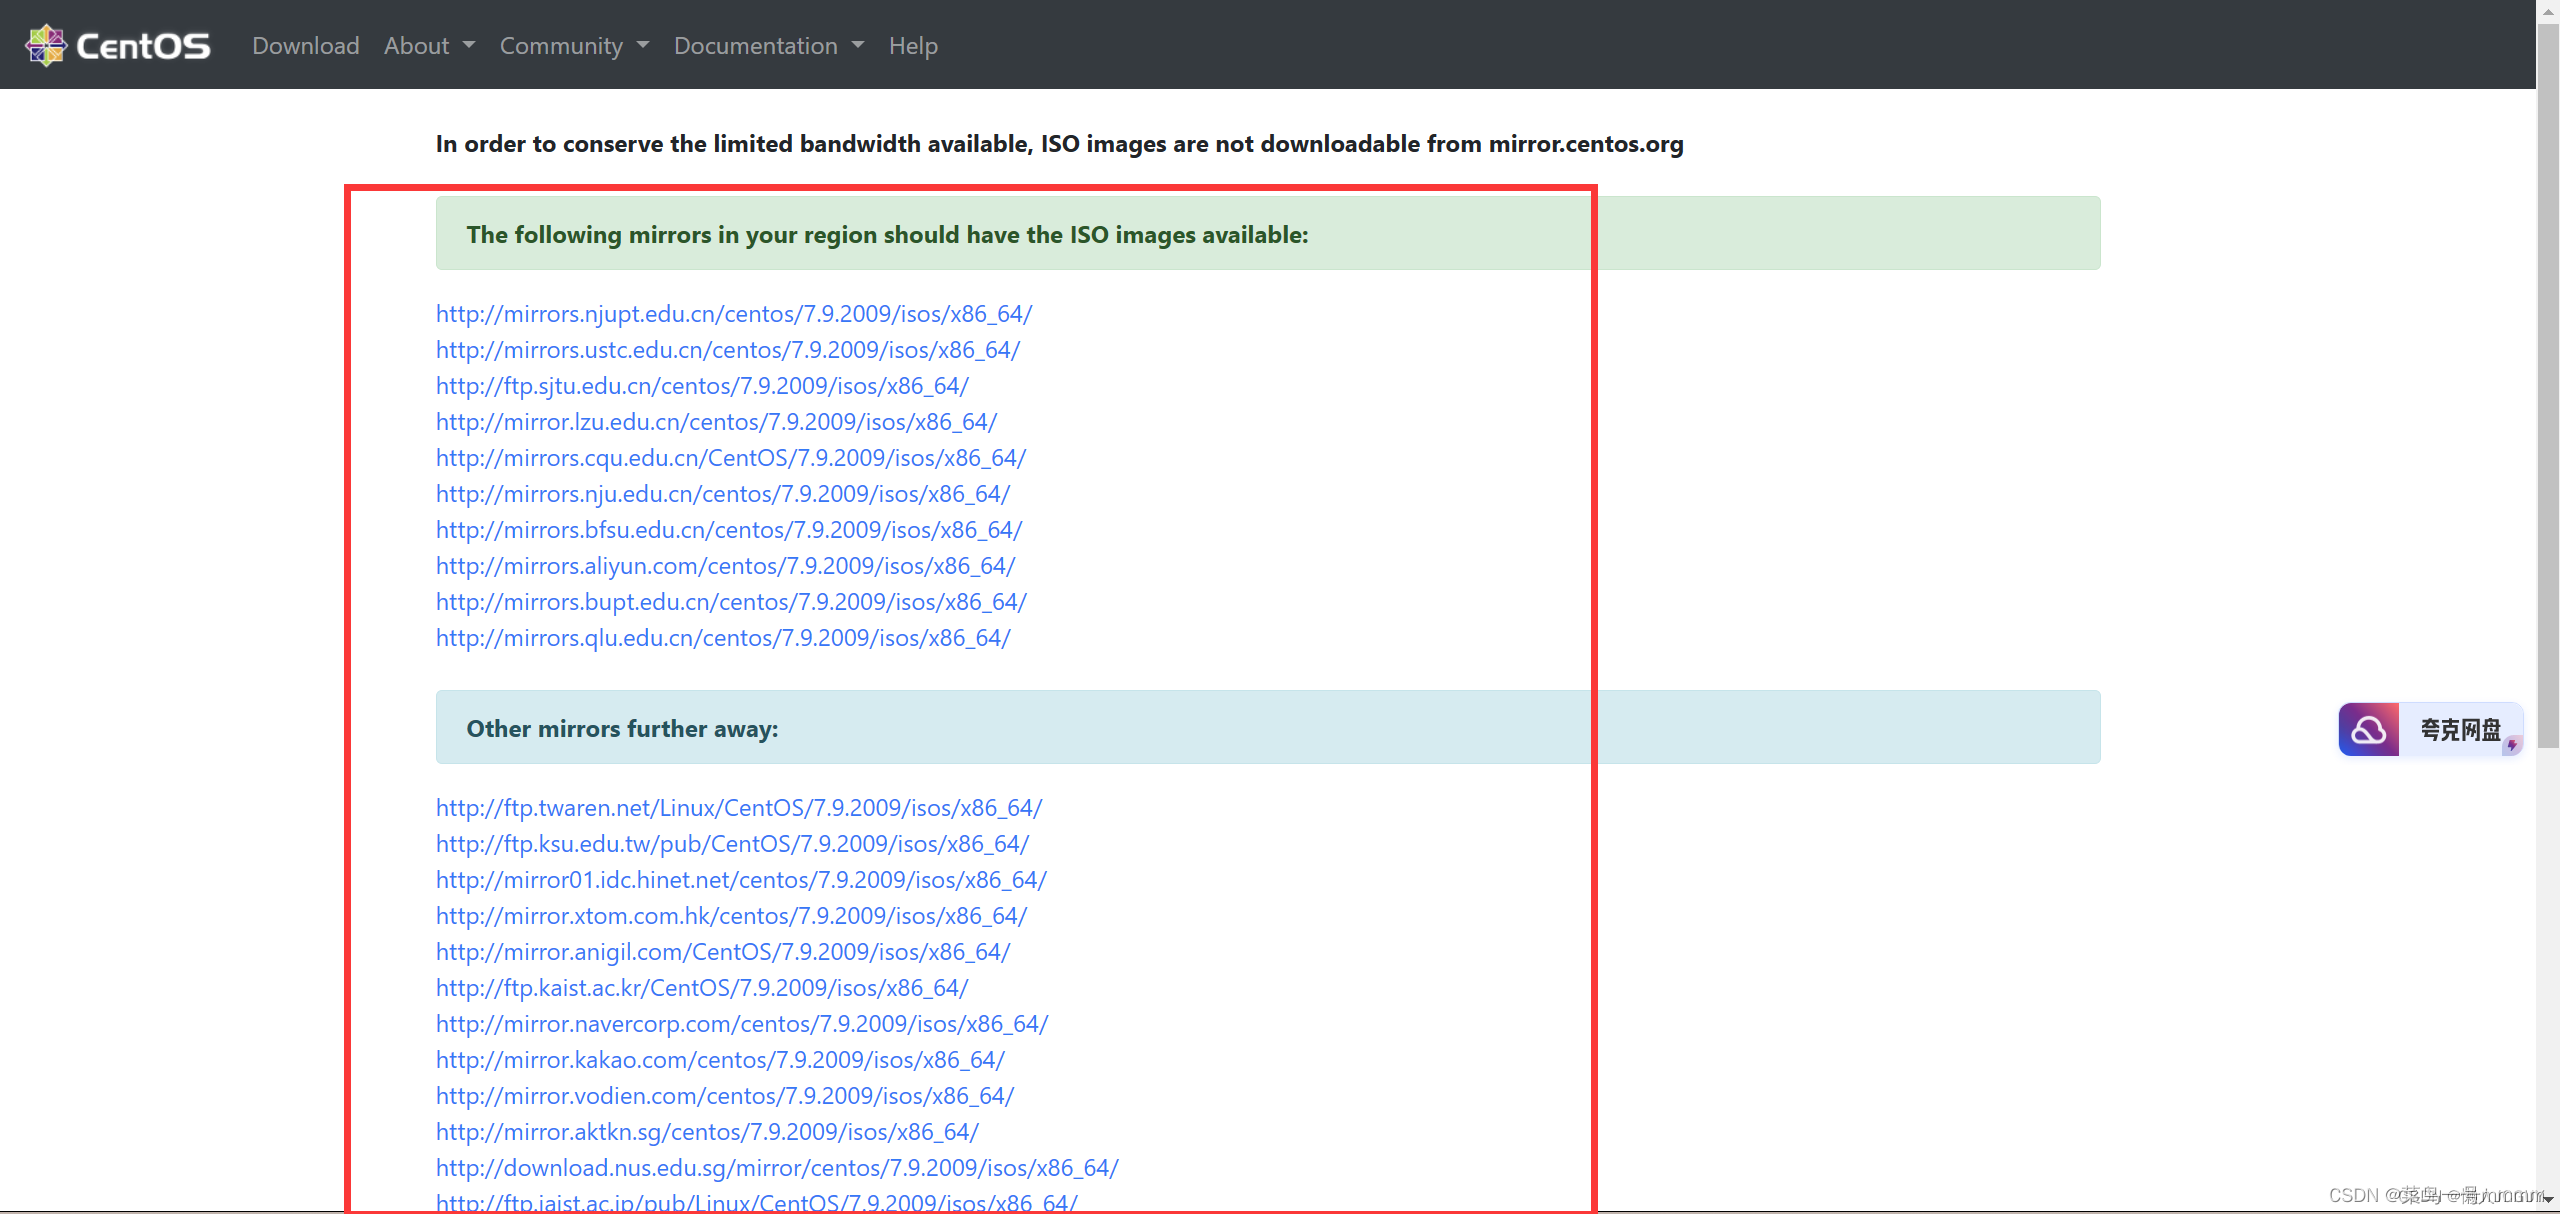
Task: Open the mirror.navercorp.com mirror link
Action: pos(741,1024)
